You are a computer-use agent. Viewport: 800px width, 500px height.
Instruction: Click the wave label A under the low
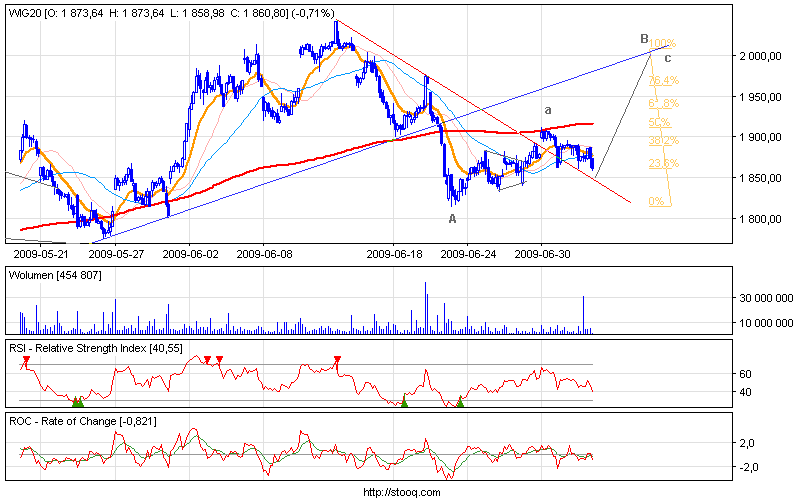452,219
